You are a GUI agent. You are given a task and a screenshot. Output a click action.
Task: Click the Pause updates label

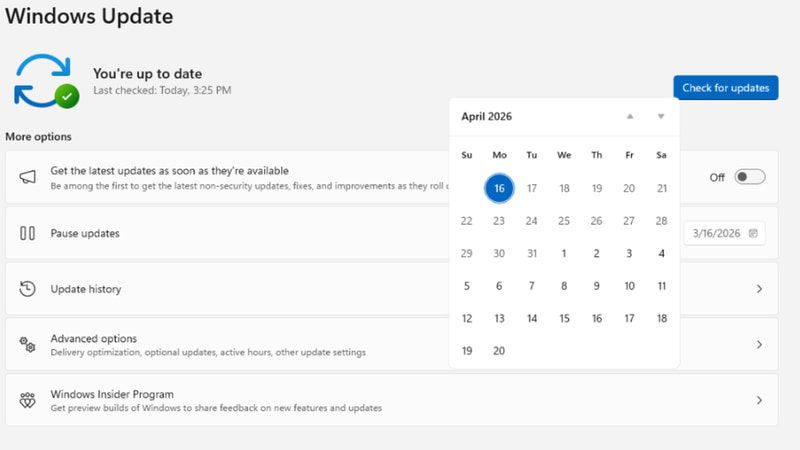pyautogui.click(x=85, y=233)
